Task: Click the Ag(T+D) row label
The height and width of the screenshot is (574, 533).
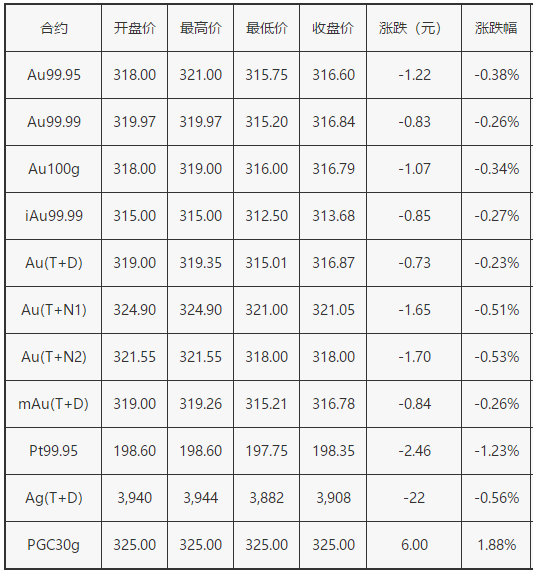Action: tap(54, 498)
